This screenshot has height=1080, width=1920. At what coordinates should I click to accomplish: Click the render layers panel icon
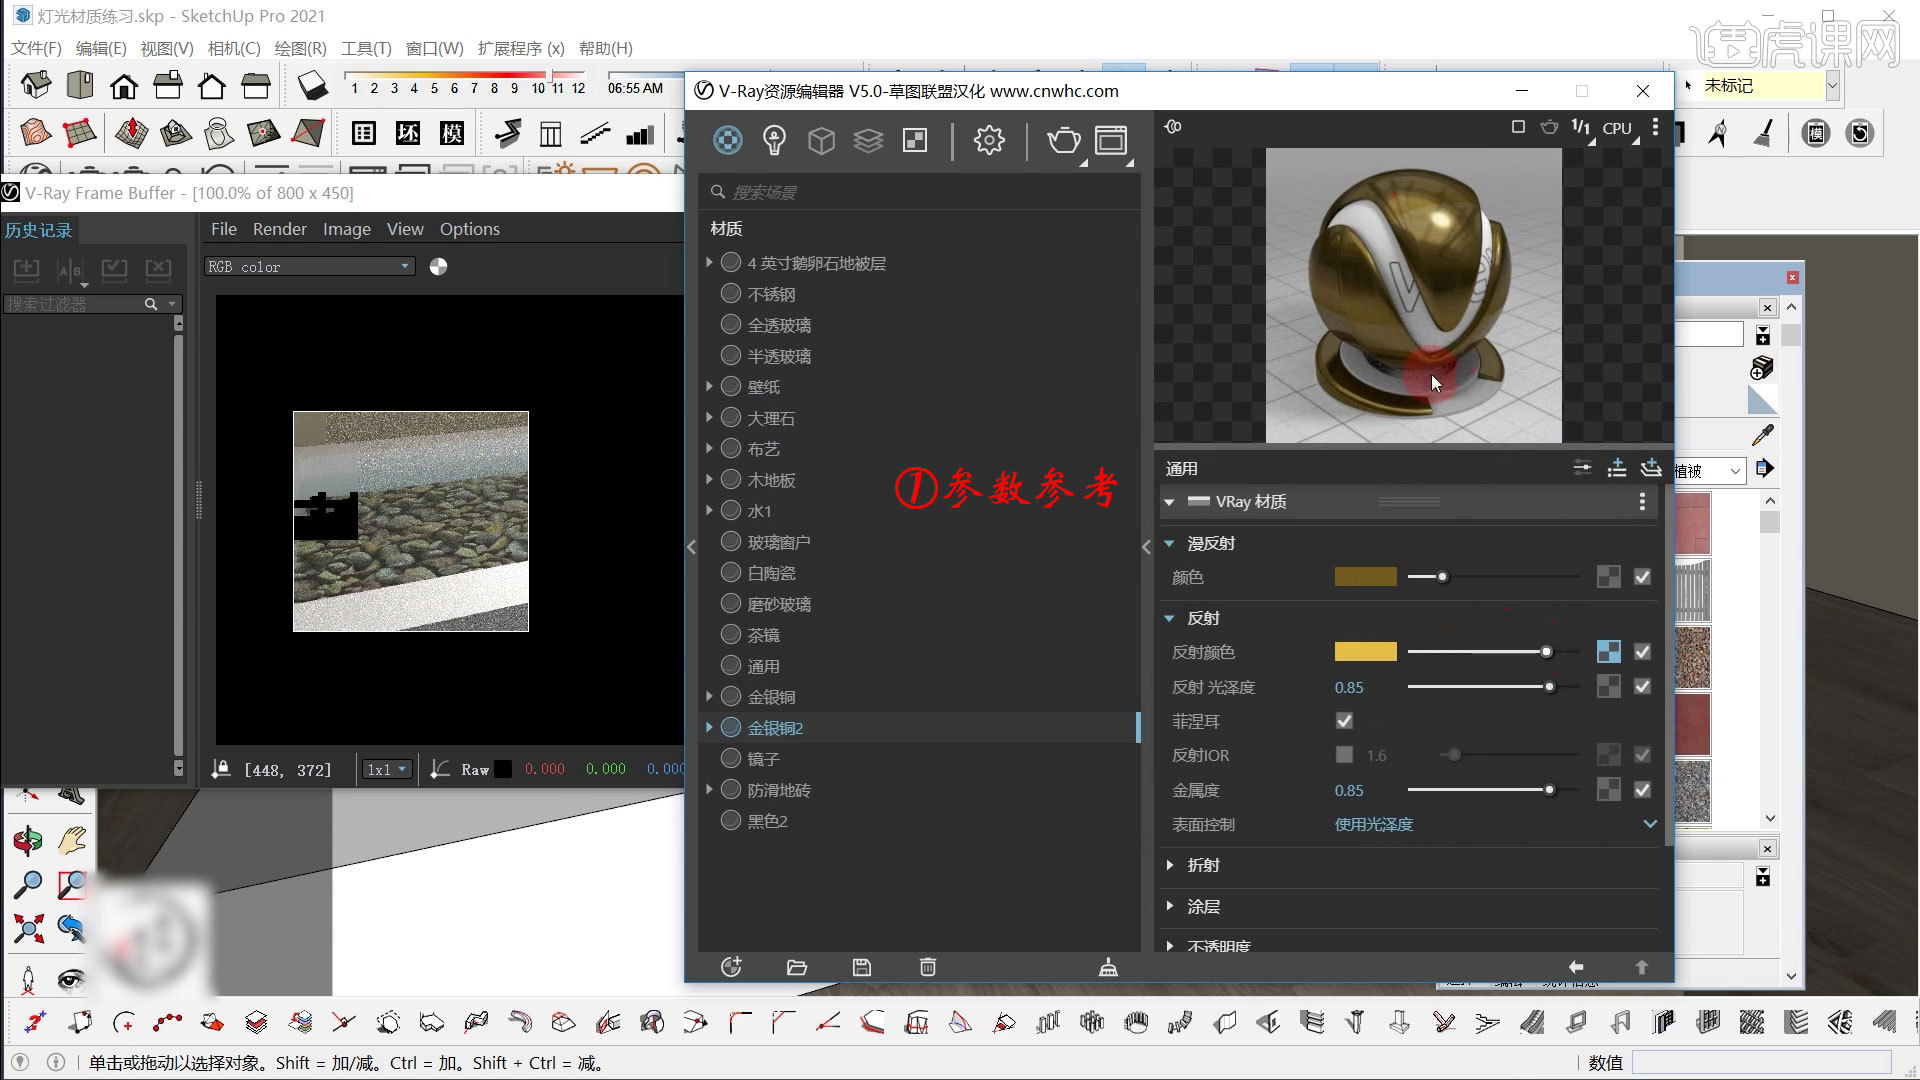coord(868,141)
